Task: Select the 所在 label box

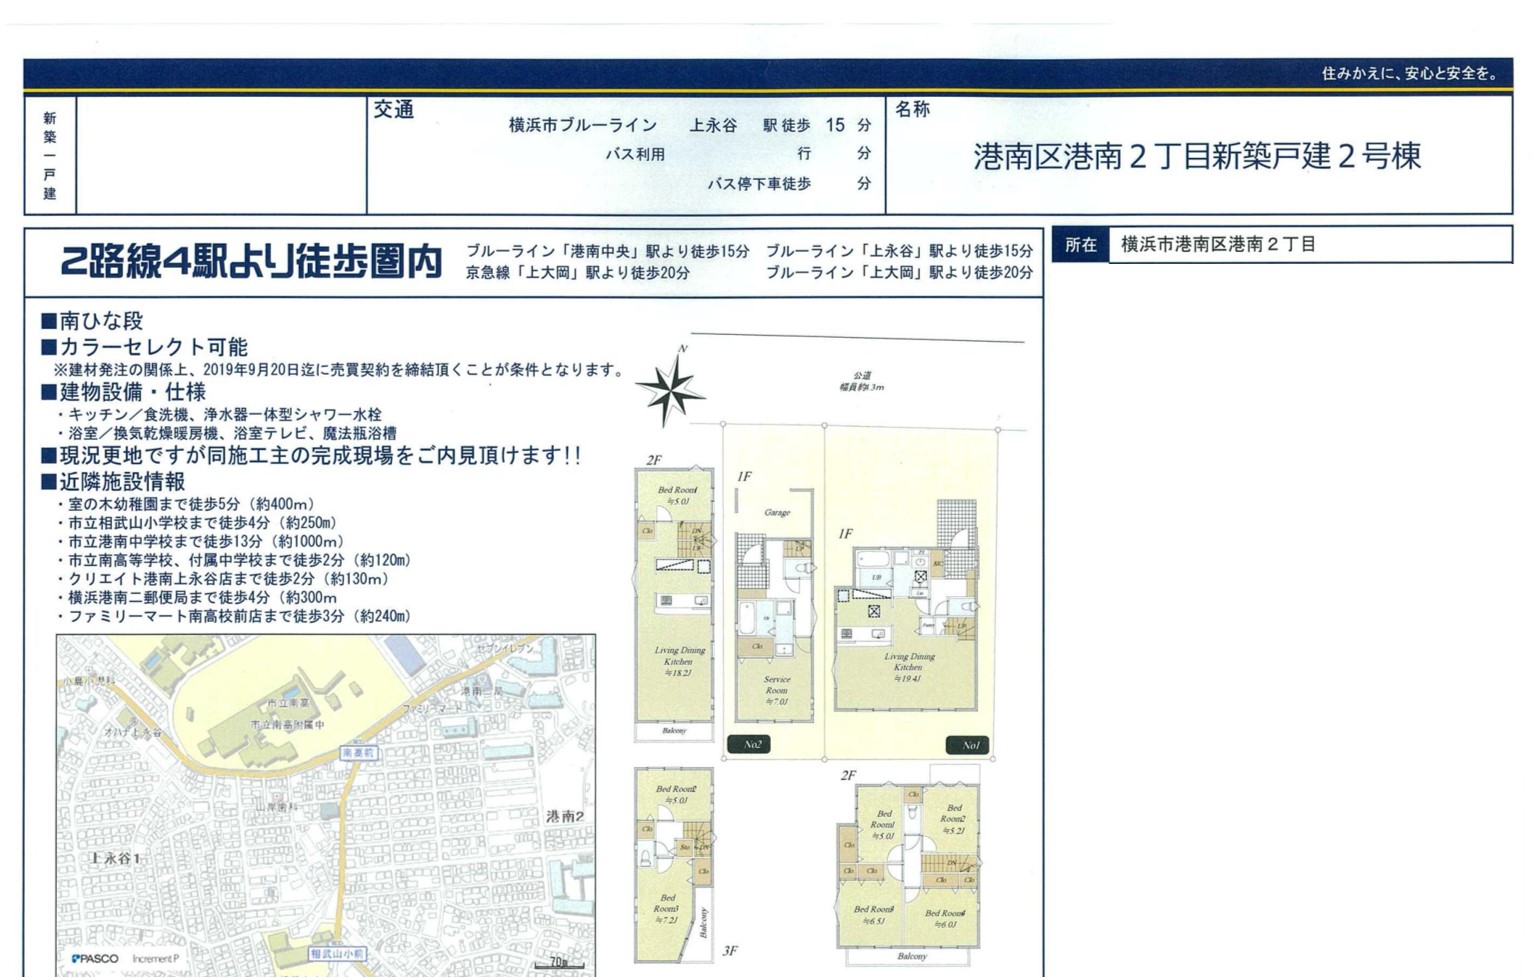Action: 1081,245
